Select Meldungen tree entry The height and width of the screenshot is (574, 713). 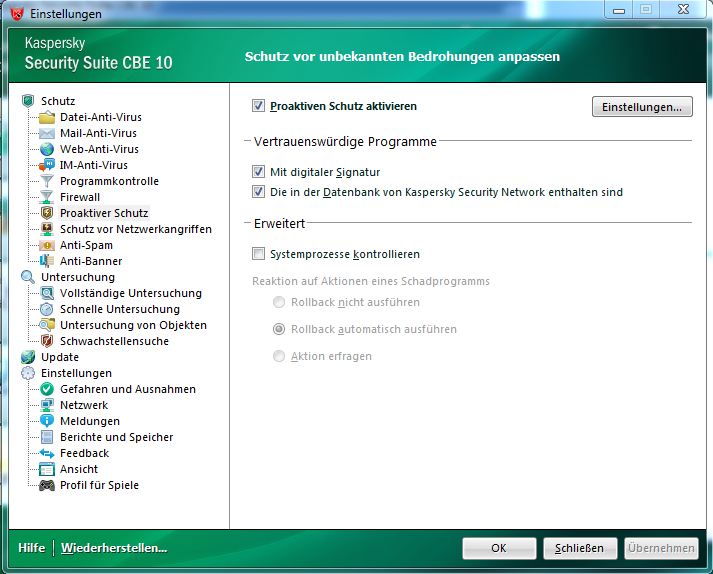coord(90,421)
